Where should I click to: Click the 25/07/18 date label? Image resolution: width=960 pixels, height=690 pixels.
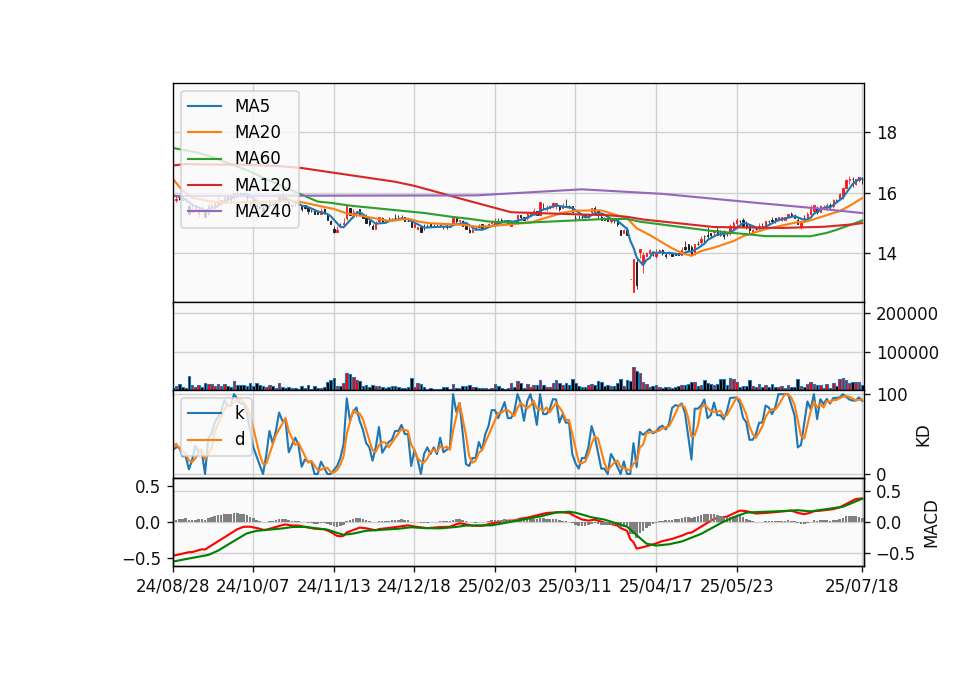tap(862, 586)
